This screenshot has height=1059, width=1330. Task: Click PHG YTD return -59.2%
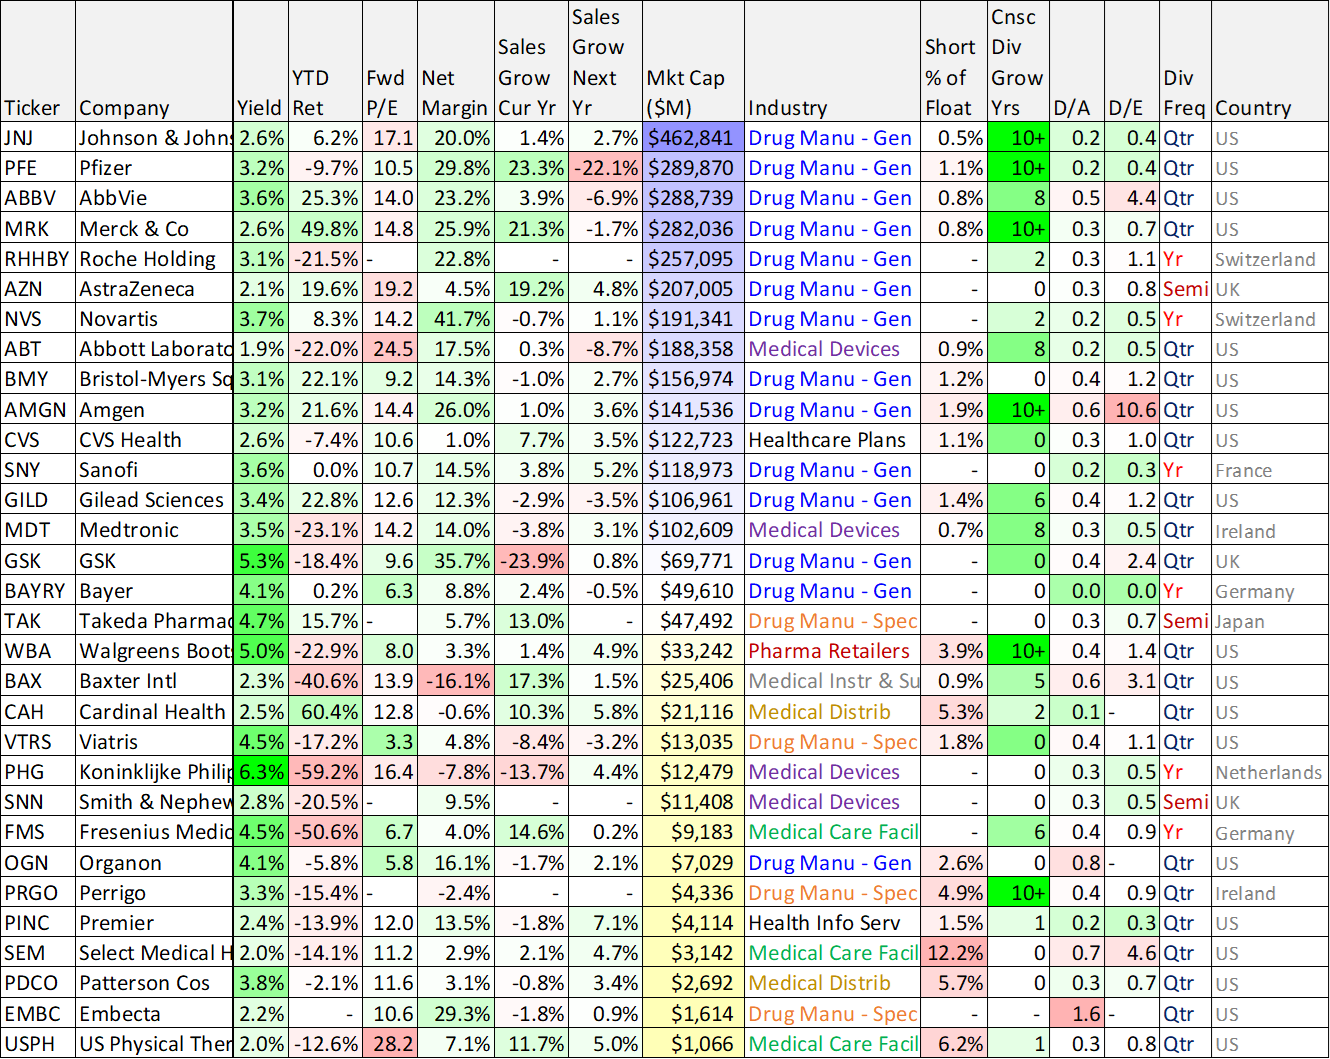point(326,772)
